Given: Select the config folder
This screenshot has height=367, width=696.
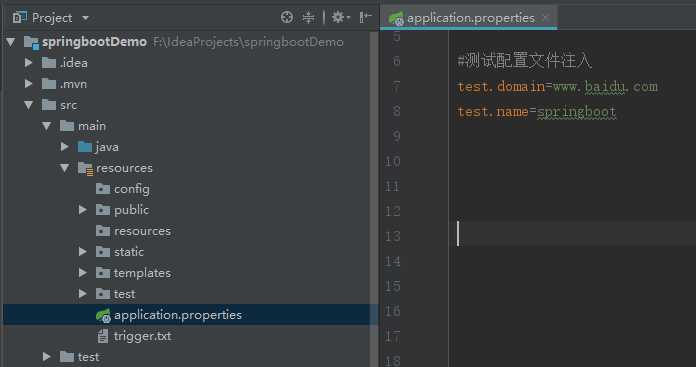Looking at the screenshot, I should (x=132, y=189).
